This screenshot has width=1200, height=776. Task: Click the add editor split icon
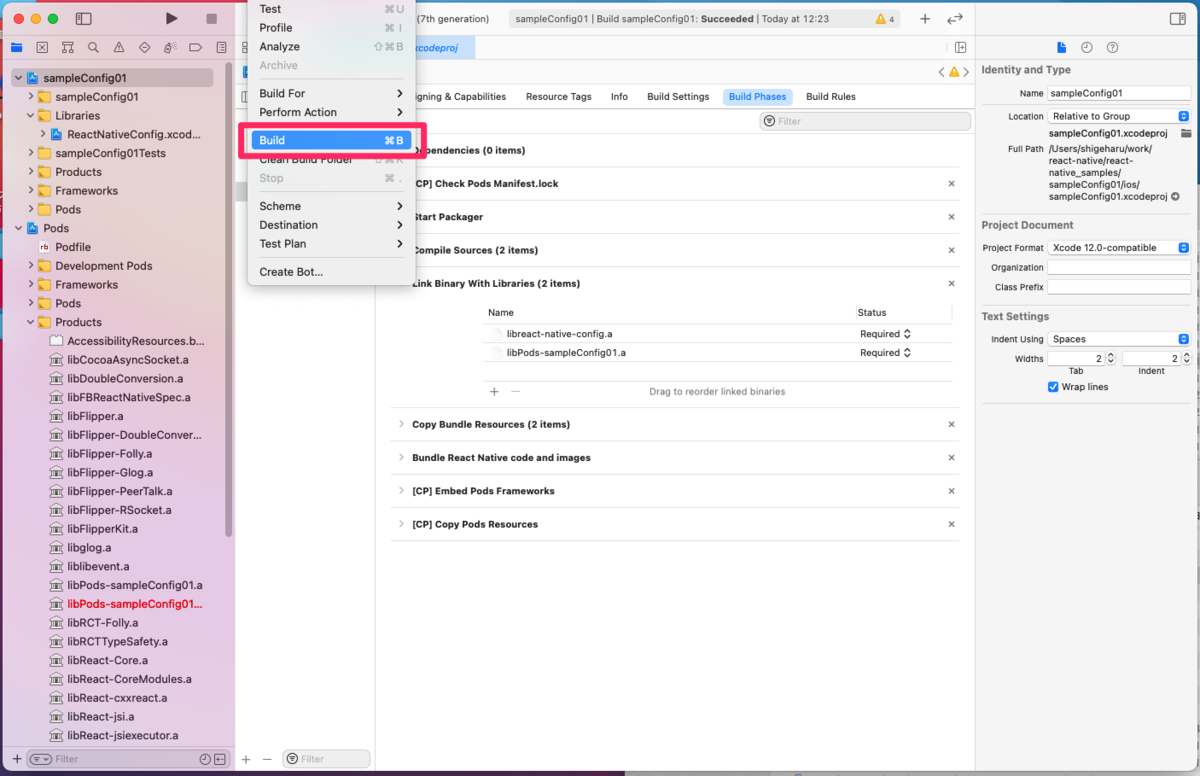click(960, 47)
